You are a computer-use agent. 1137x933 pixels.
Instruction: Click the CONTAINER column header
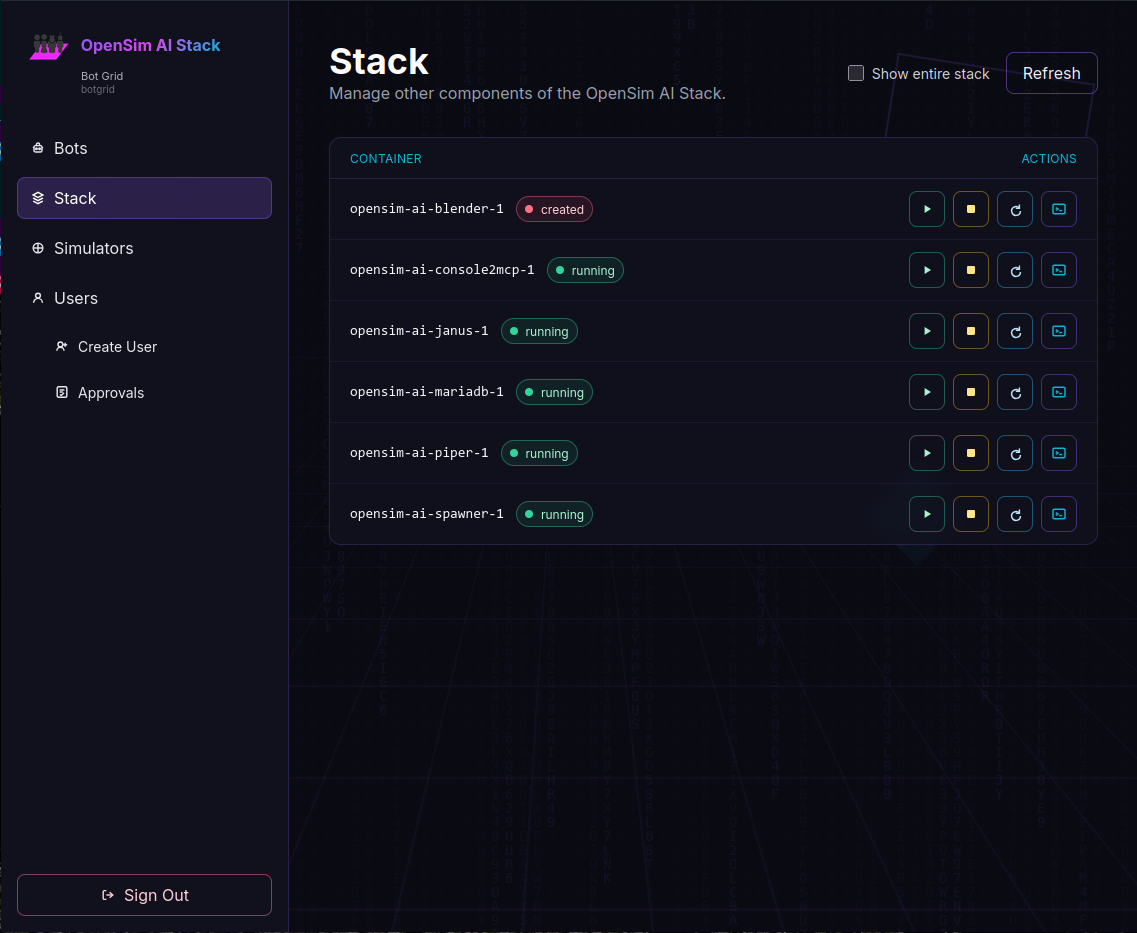385,159
